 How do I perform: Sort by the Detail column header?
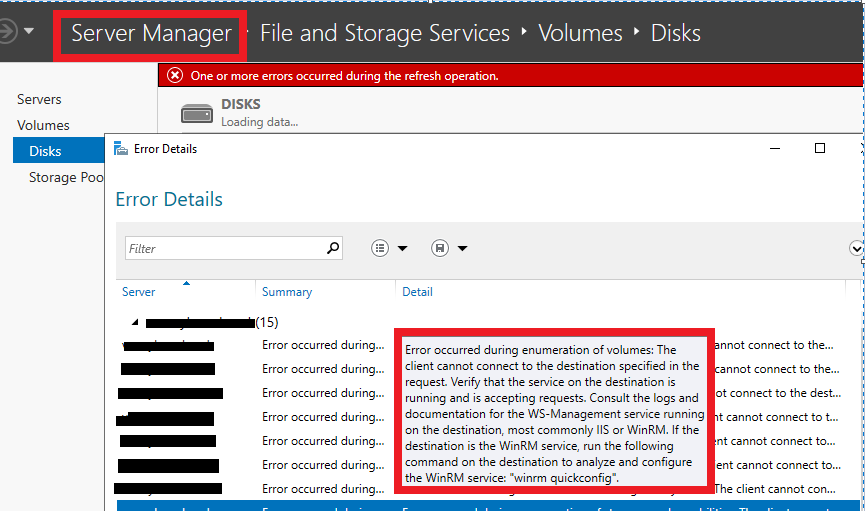[x=417, y=291]
